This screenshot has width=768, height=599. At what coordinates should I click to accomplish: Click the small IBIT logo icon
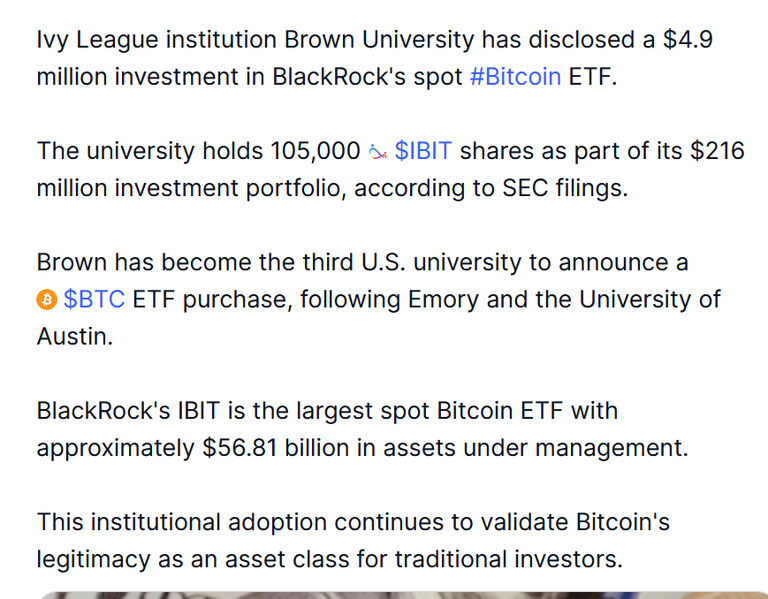[378, 152]
